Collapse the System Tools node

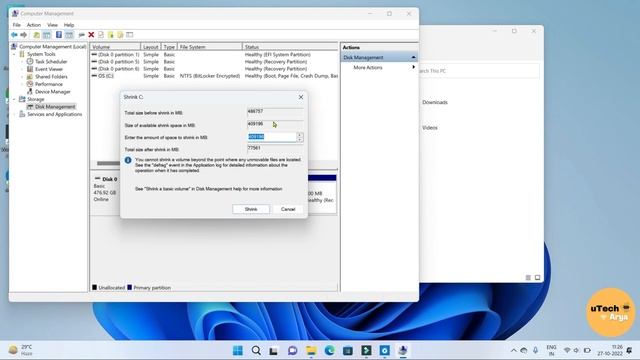[14, 54]
